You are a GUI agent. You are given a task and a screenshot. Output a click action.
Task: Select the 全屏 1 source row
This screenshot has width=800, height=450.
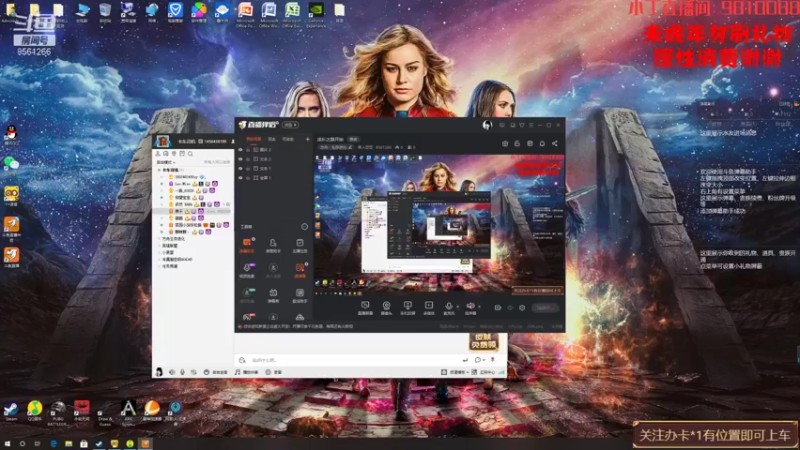tap(273, 178)
